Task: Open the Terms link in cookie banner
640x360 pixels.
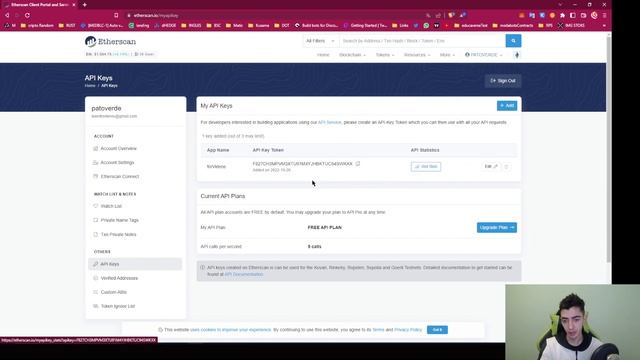Action: 378,330
